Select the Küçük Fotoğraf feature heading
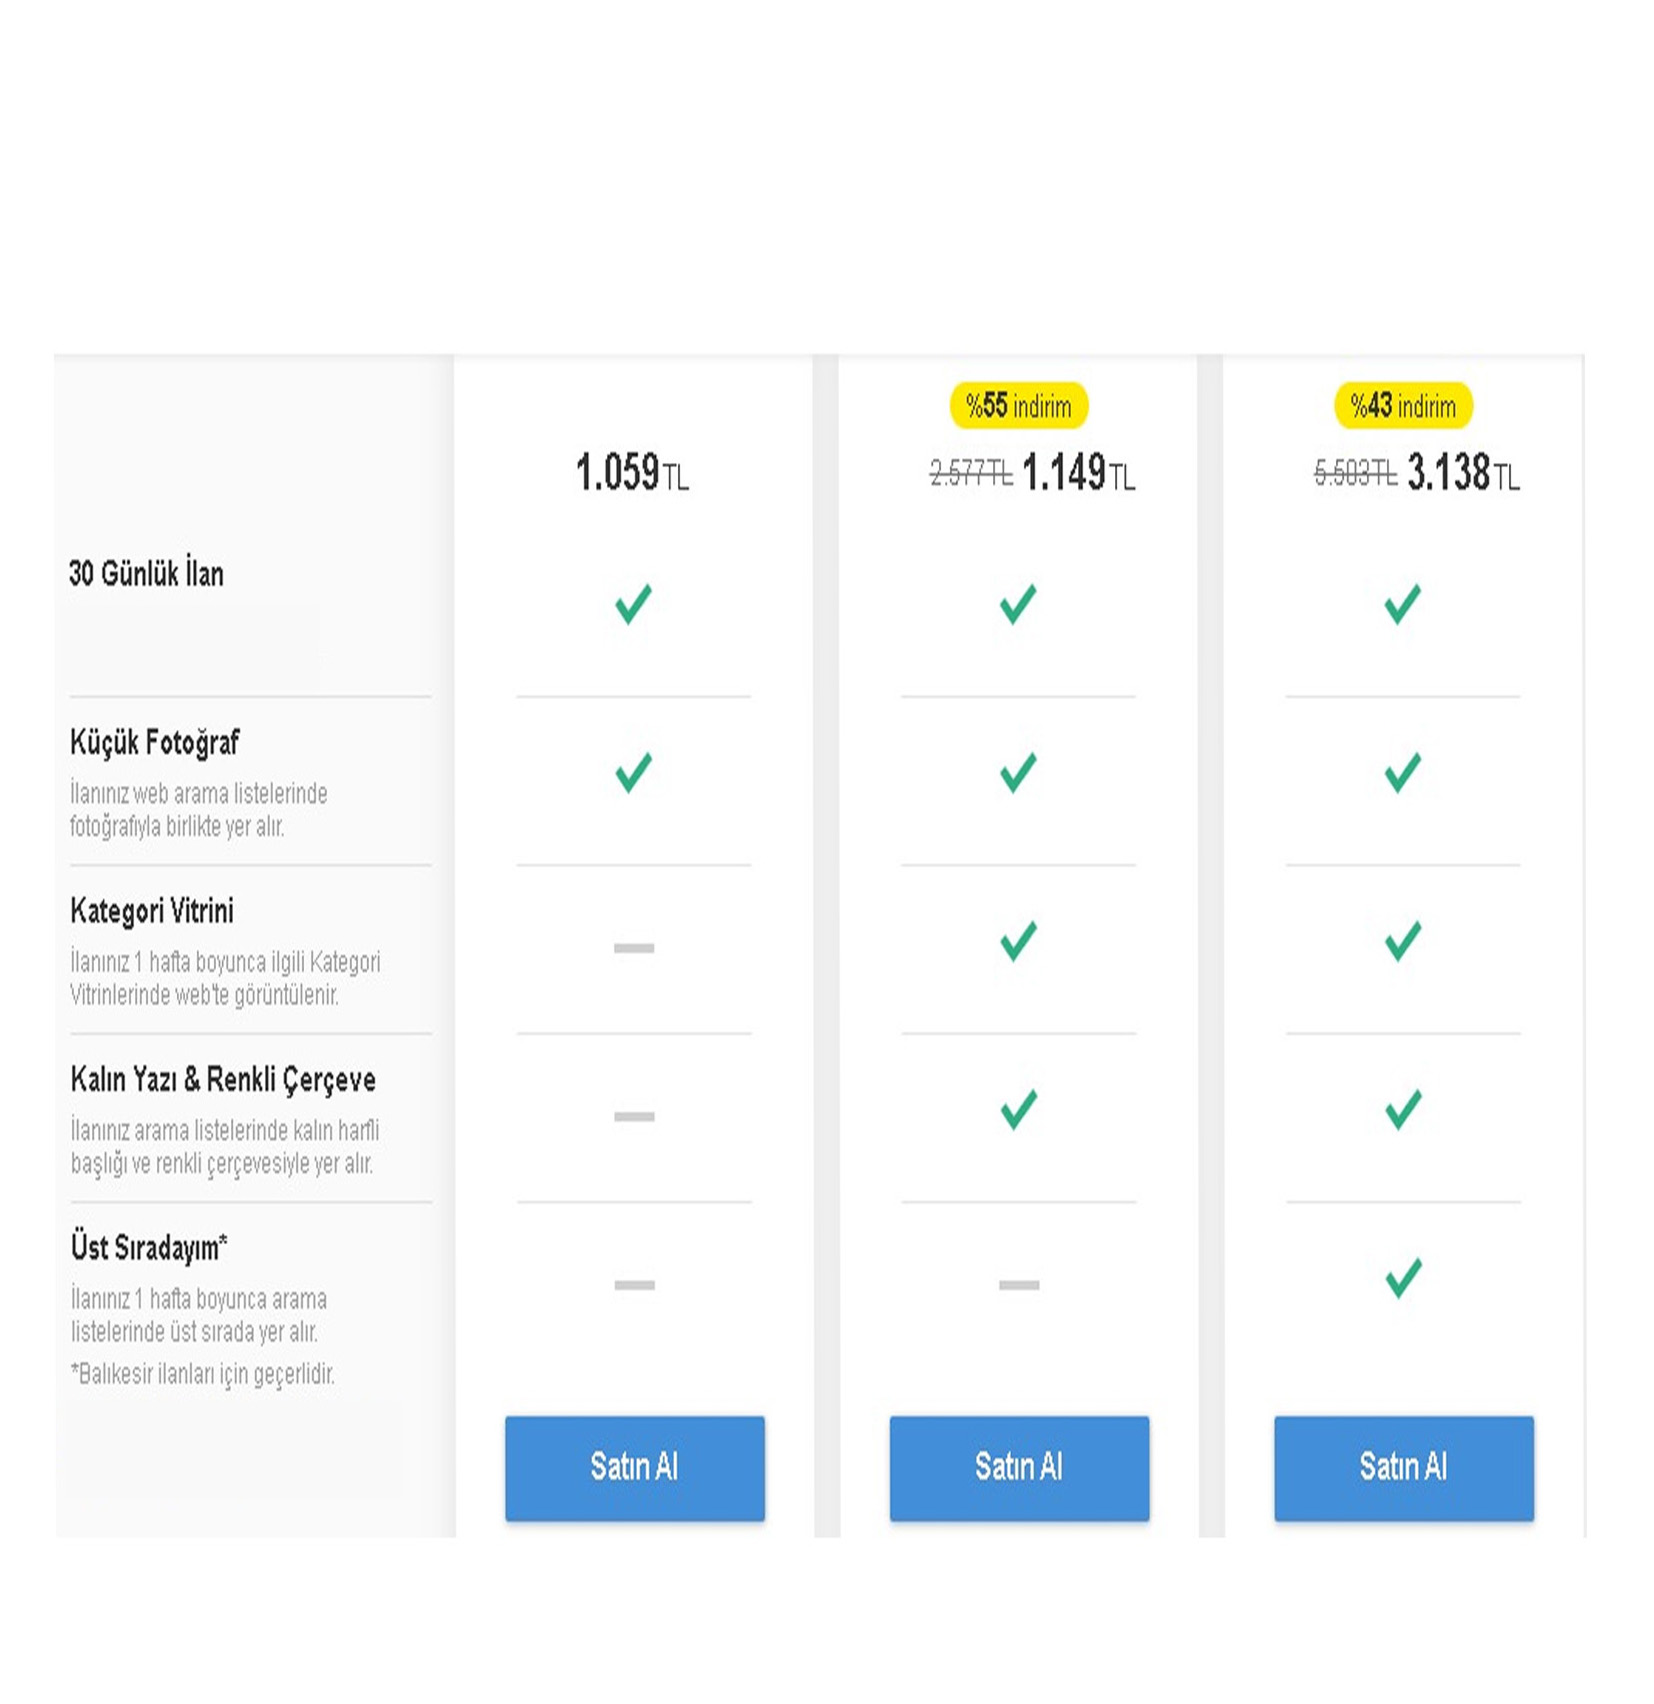 pos(154,742)
